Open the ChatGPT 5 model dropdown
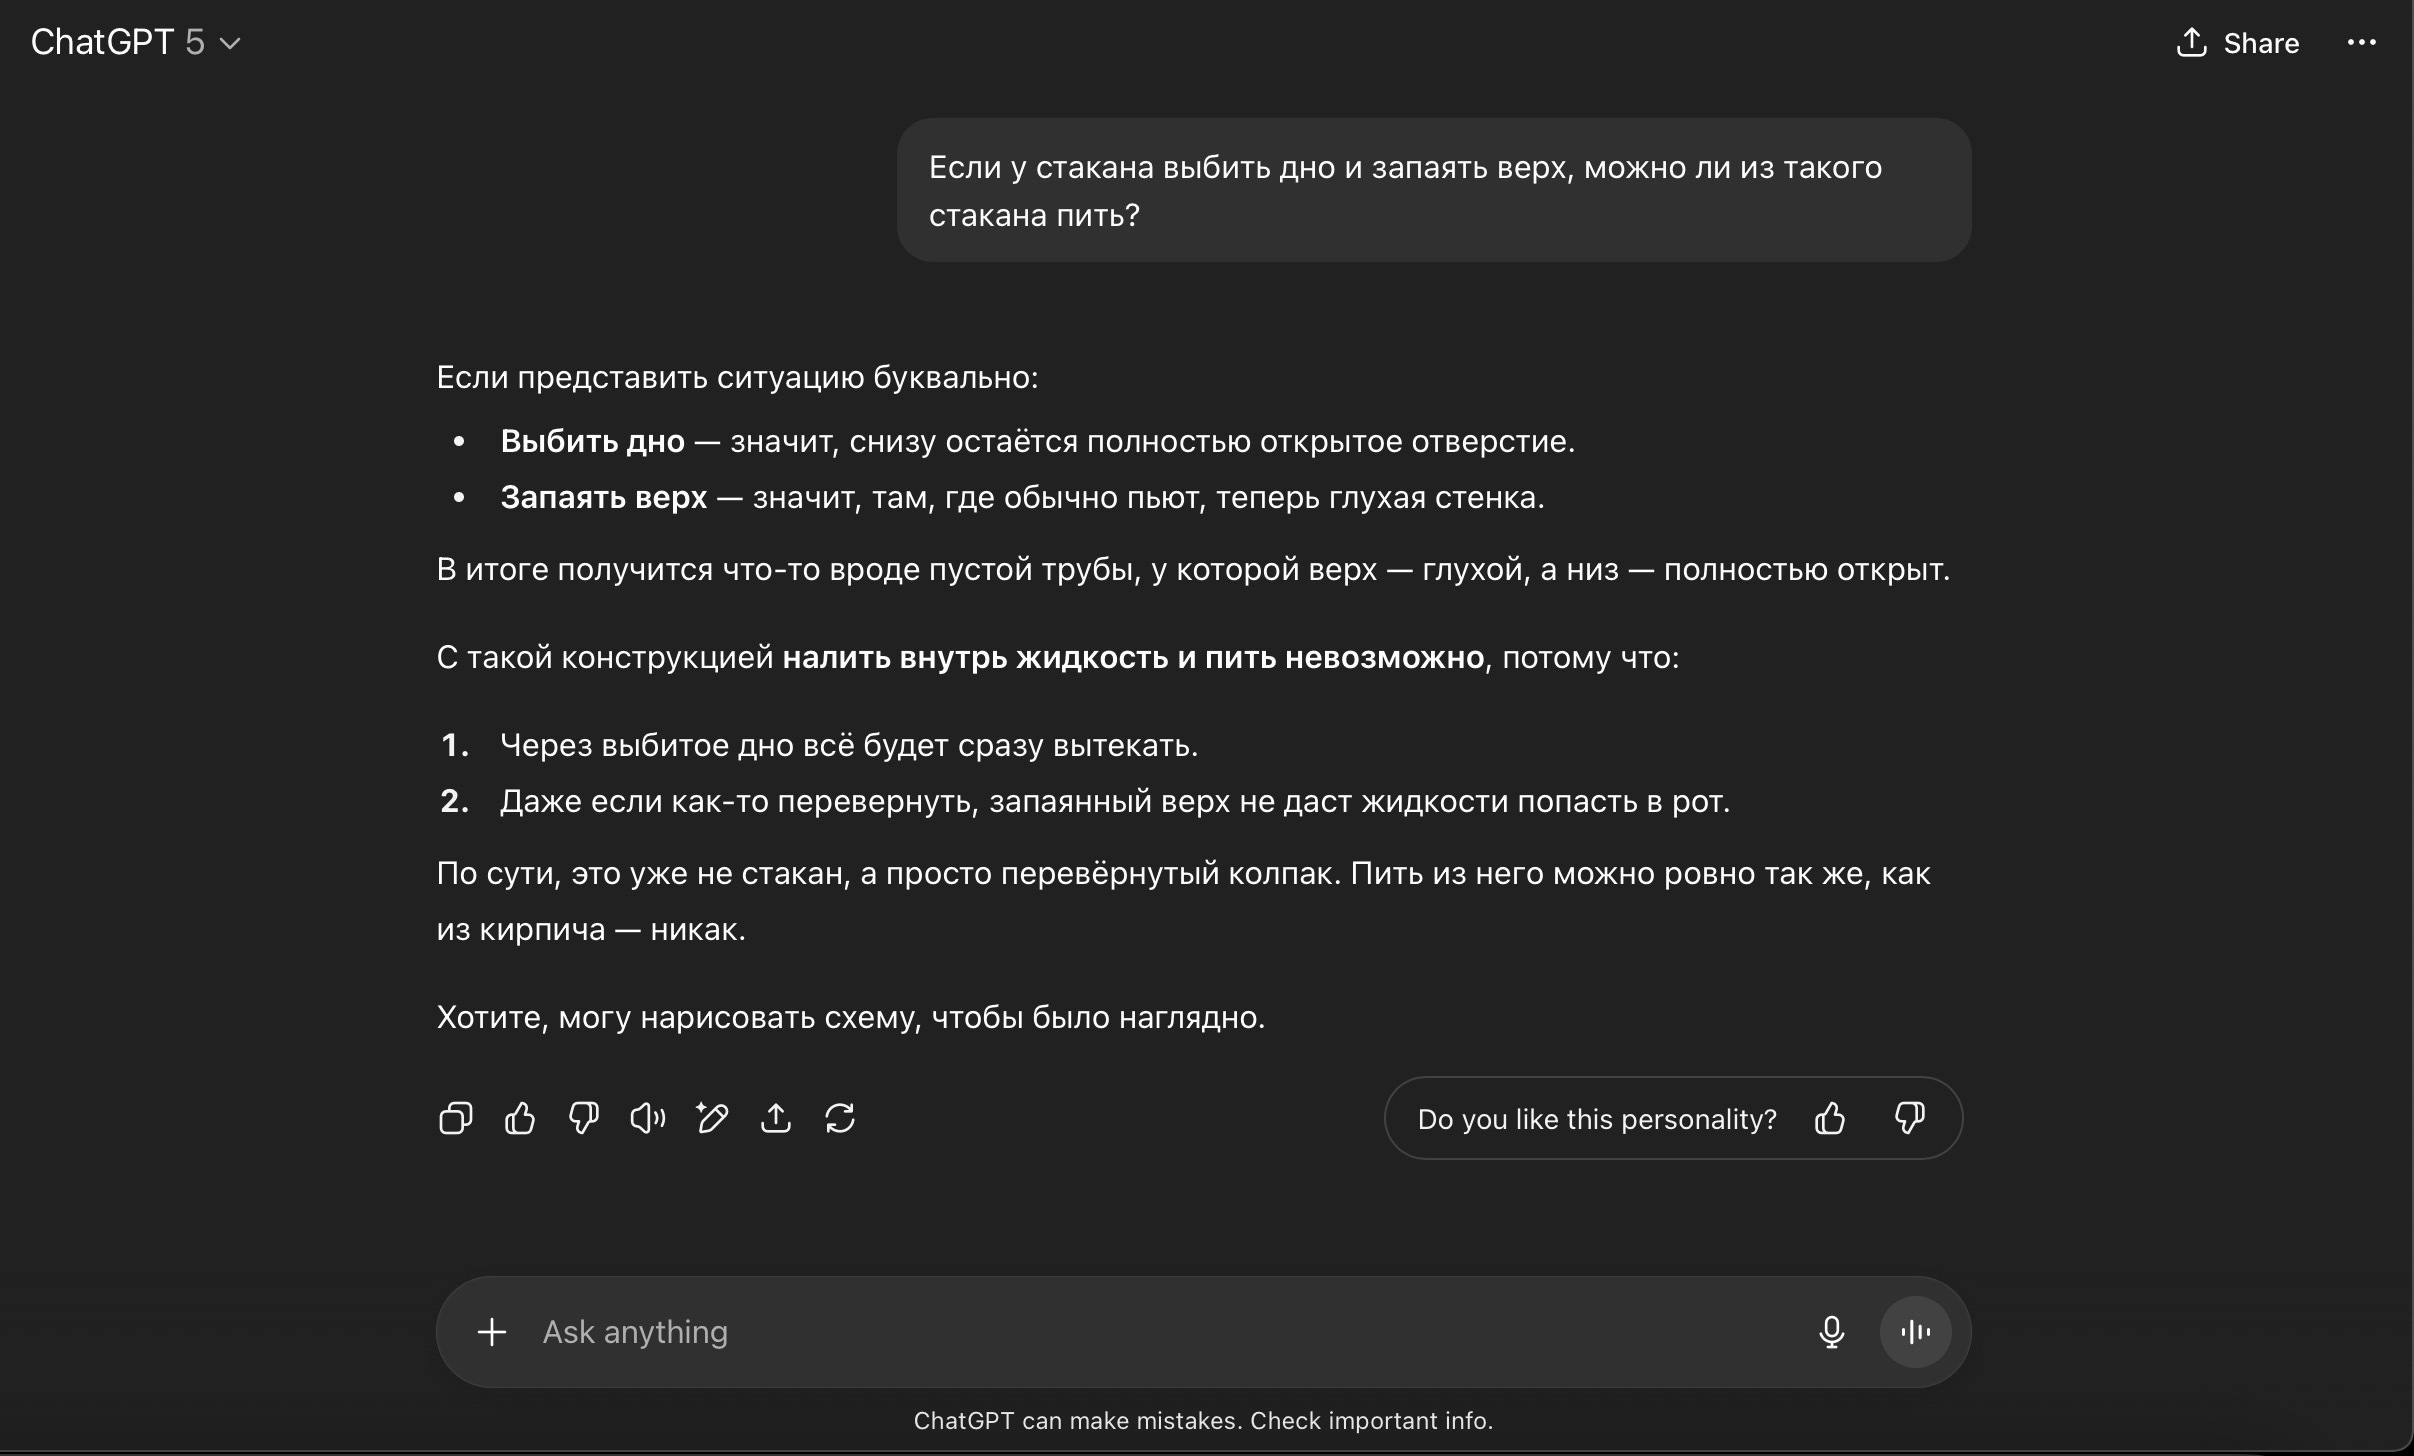The image size is (2414, 1456). pyautogui.click(x=136, y=42)
